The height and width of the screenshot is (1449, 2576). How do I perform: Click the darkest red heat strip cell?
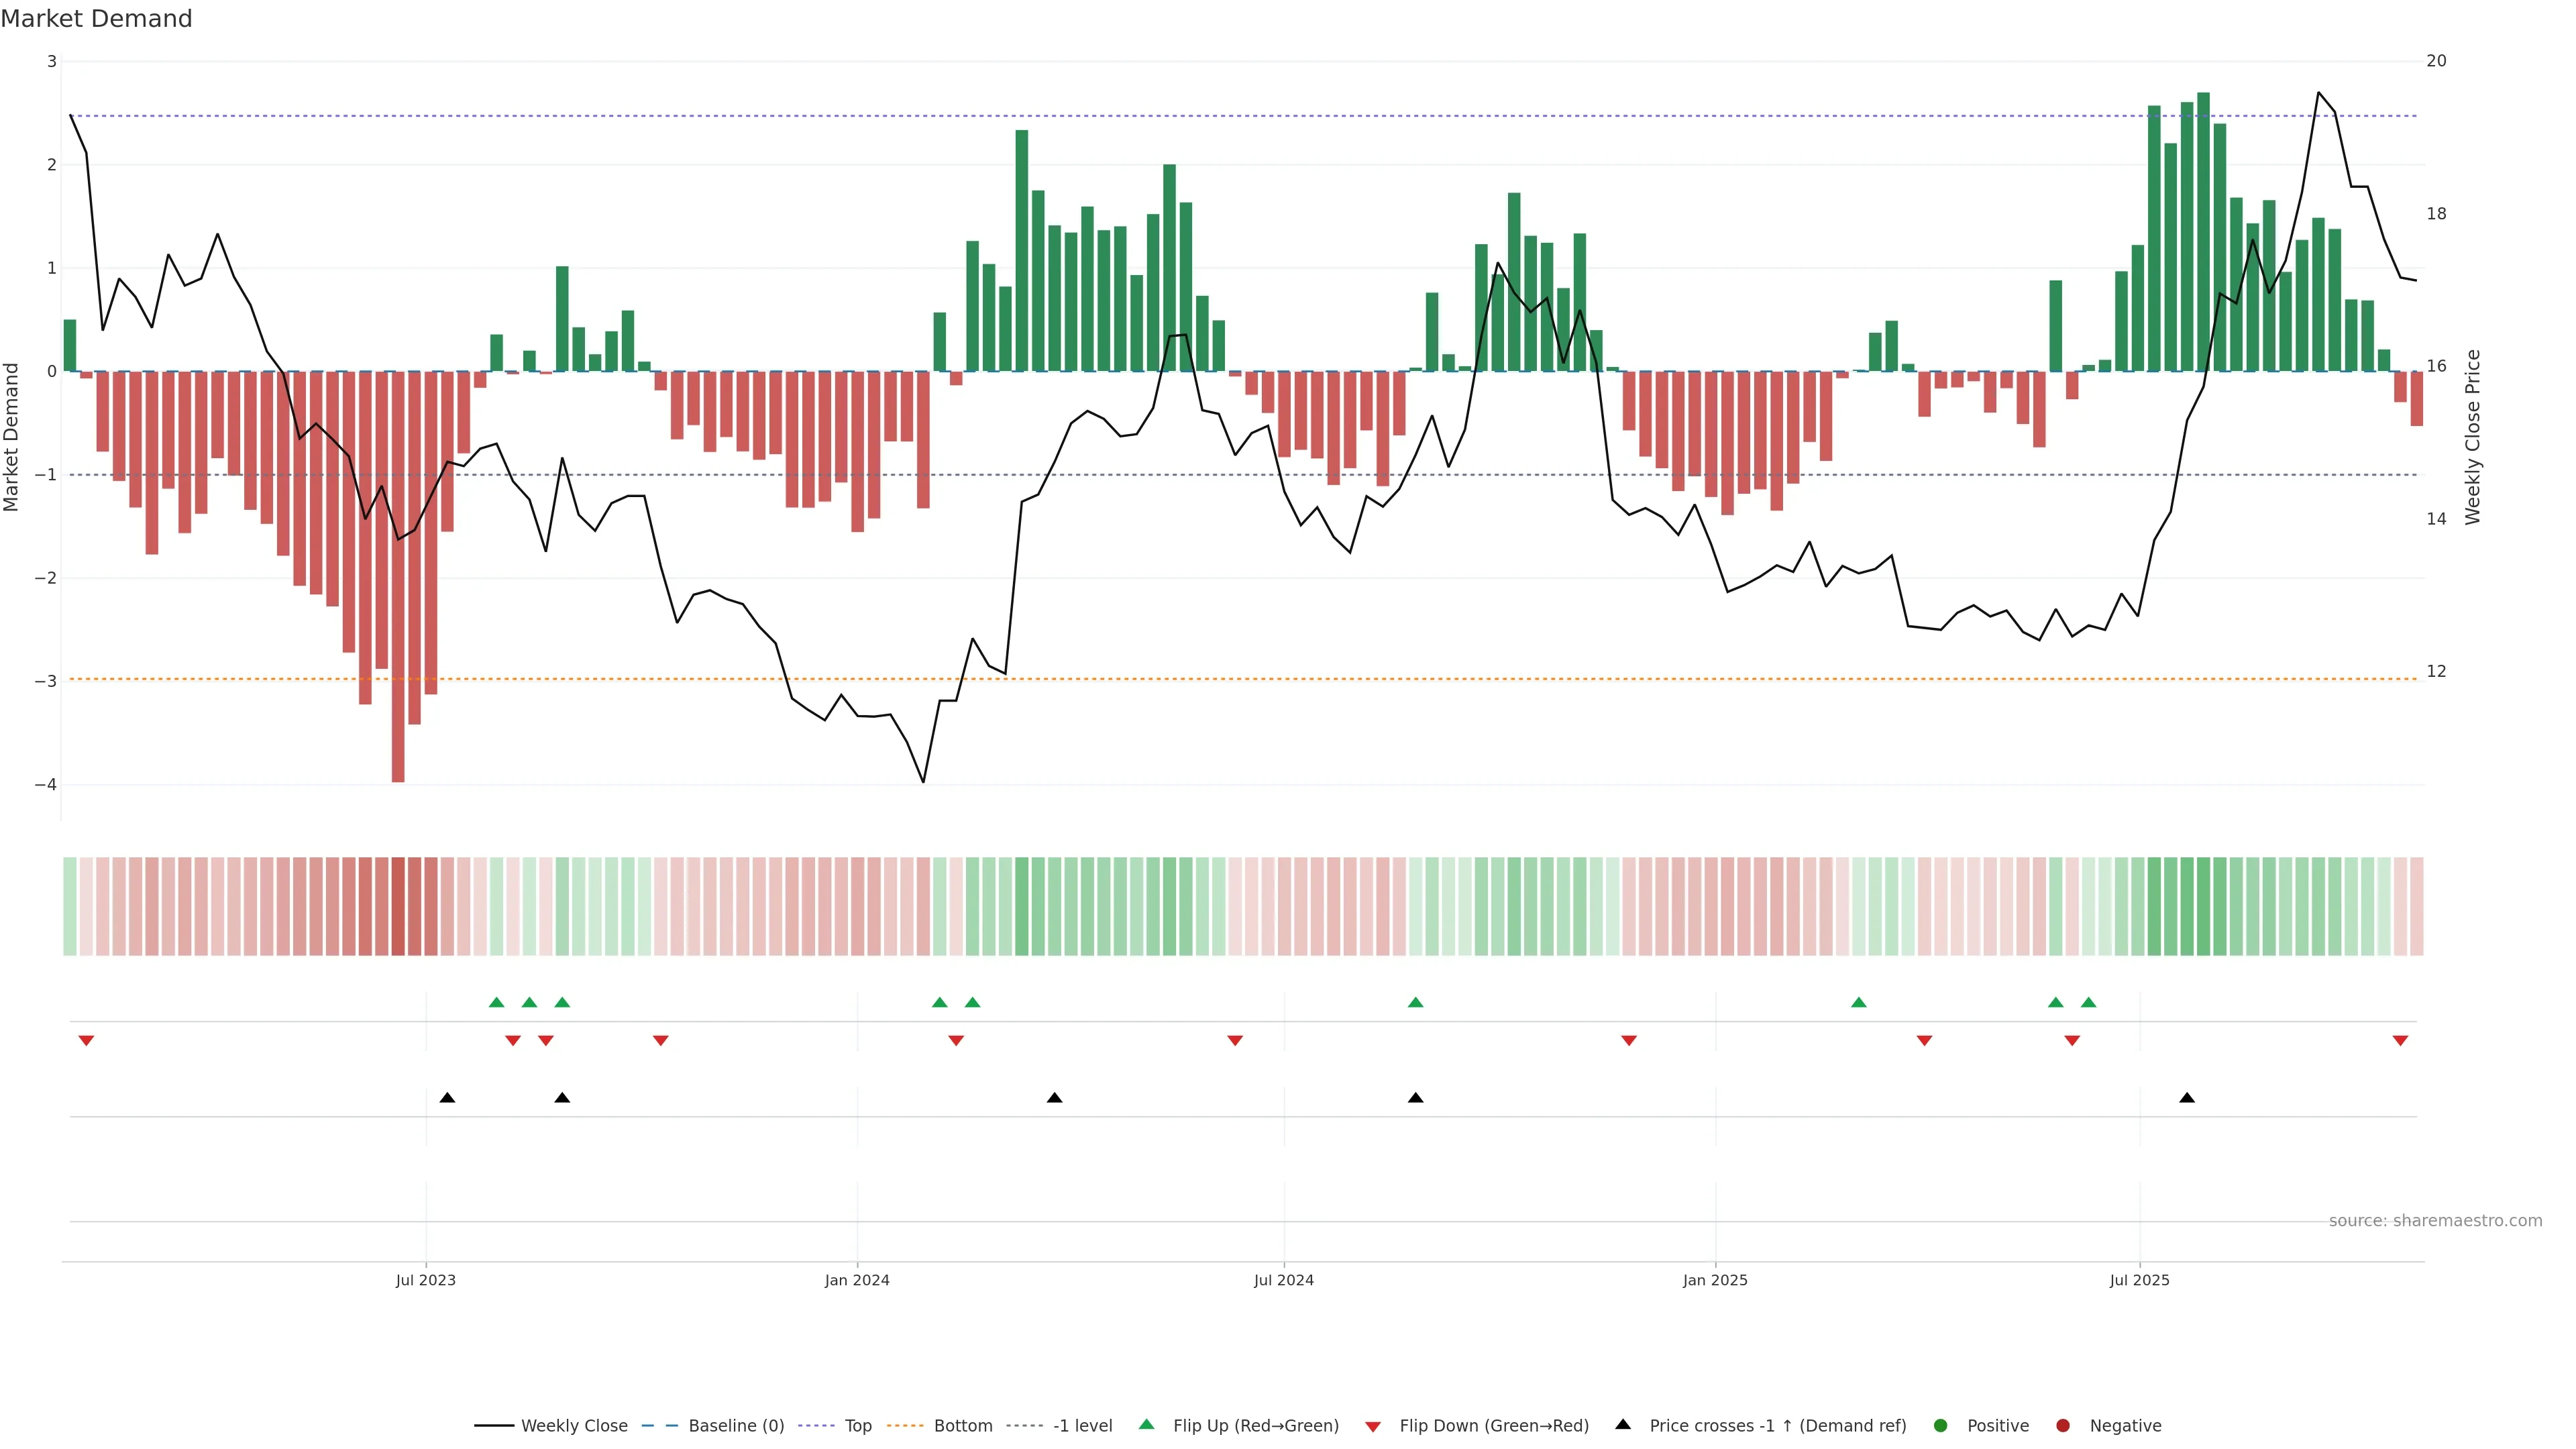[398, 906]
